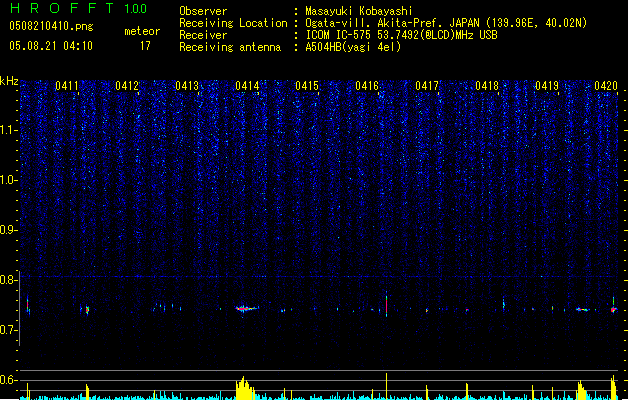
Task: Click time marker 0415
Action: [x=307, y=86]
